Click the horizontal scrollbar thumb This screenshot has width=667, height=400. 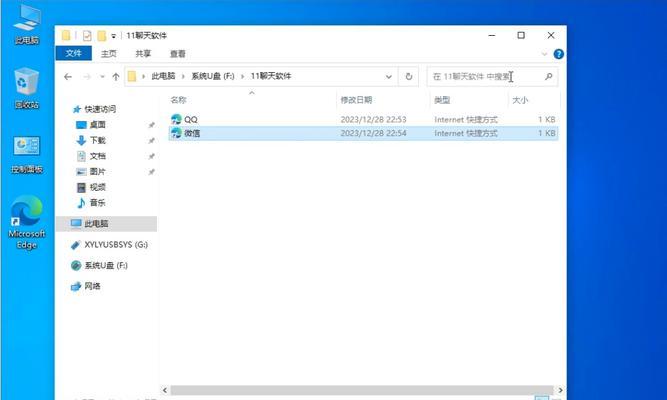pos(362,390)
